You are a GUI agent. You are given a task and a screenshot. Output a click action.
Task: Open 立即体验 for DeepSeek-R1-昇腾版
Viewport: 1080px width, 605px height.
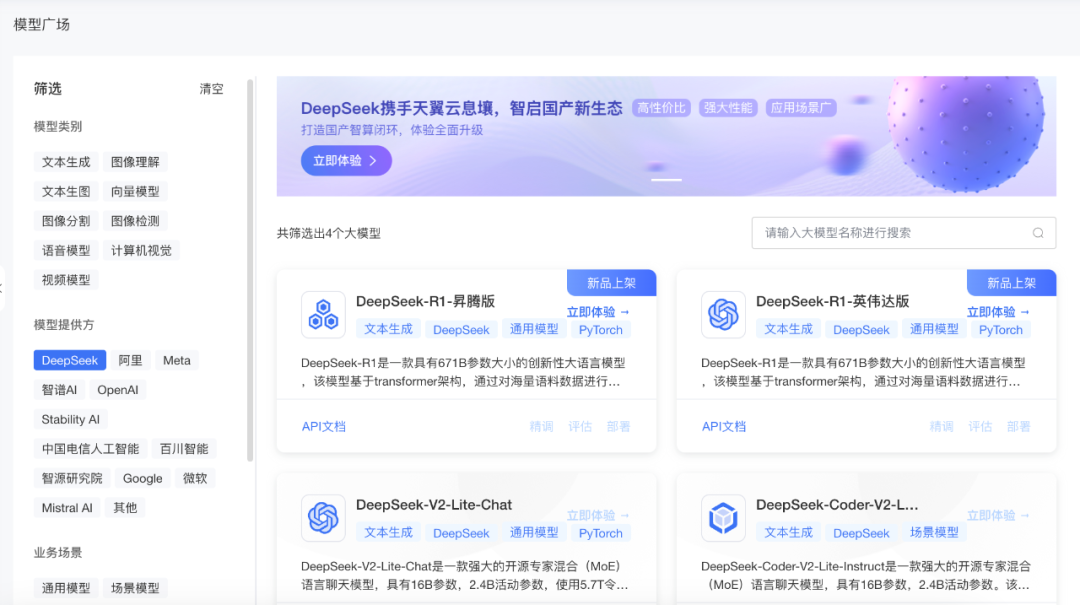[598, 312]
